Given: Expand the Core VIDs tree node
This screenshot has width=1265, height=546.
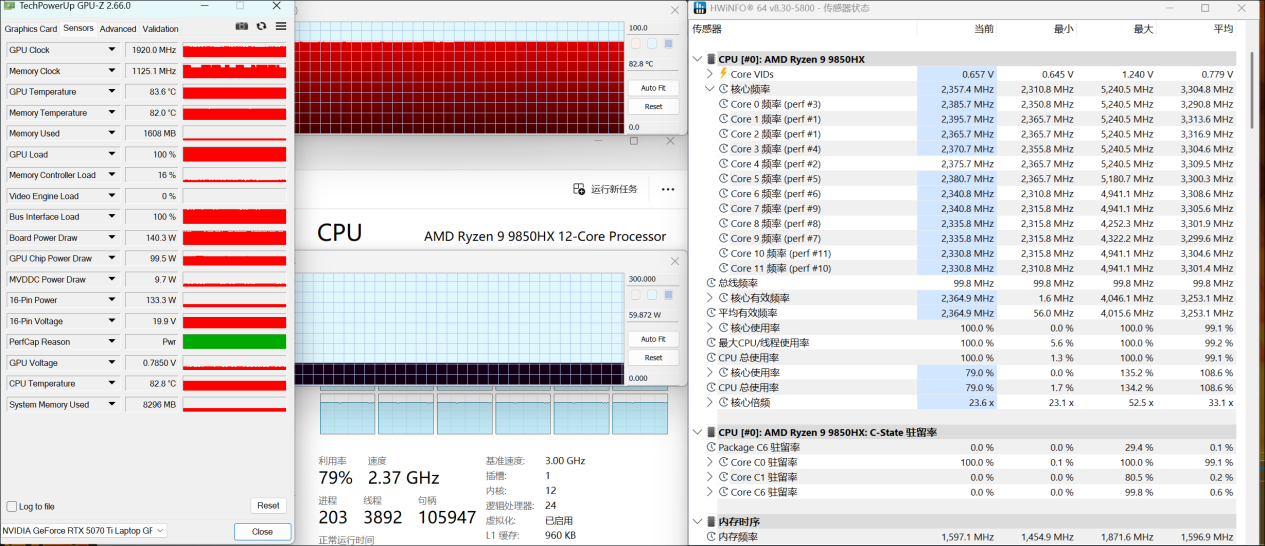Looking at the screenshot, I should coord(710,74).
